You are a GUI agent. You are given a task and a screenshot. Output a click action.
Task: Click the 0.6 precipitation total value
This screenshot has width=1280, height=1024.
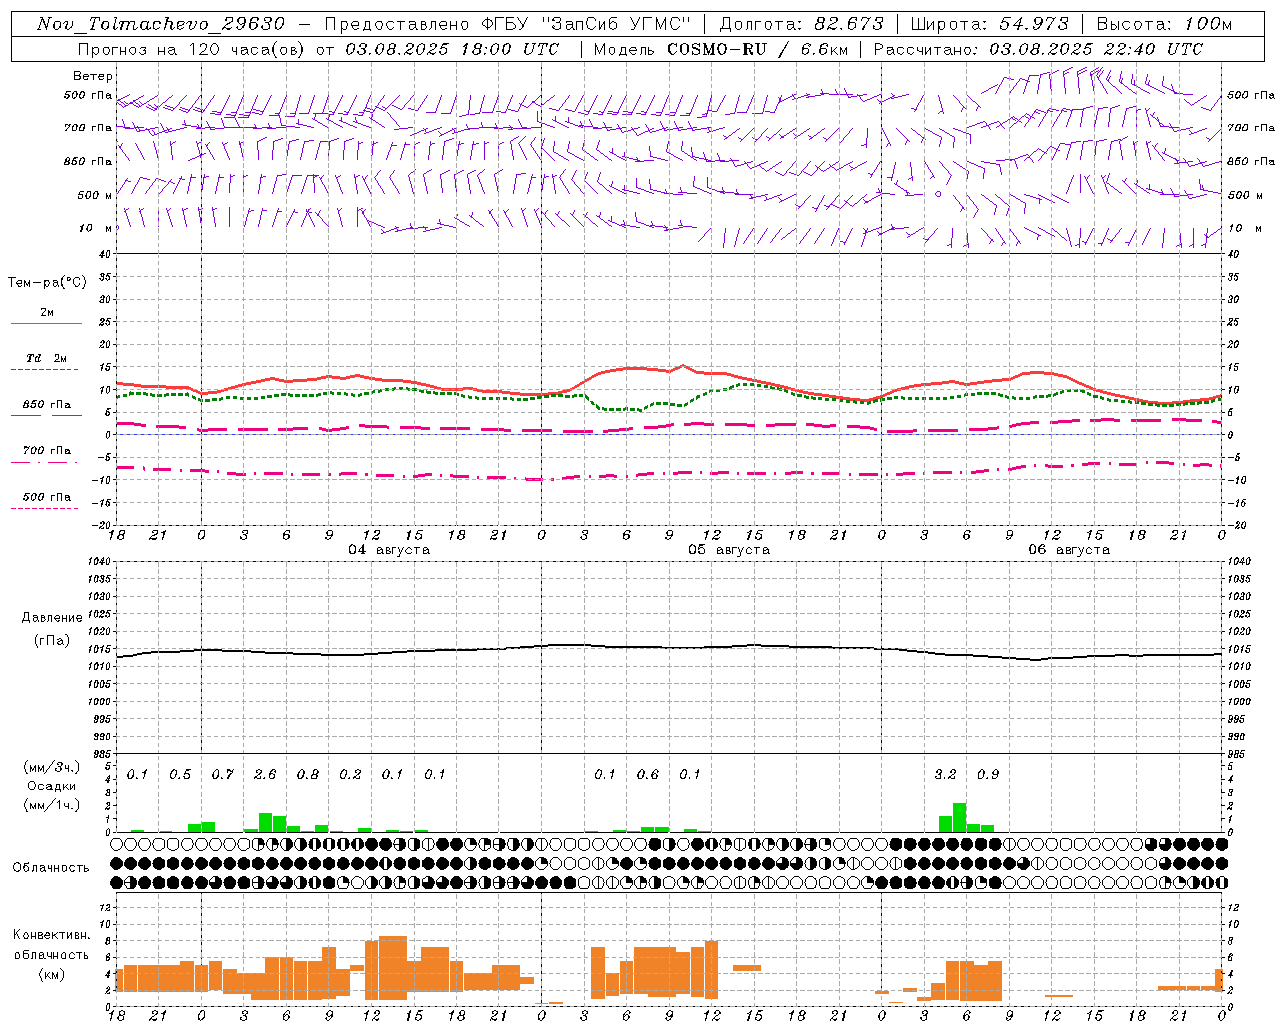[x=648, y=775]
